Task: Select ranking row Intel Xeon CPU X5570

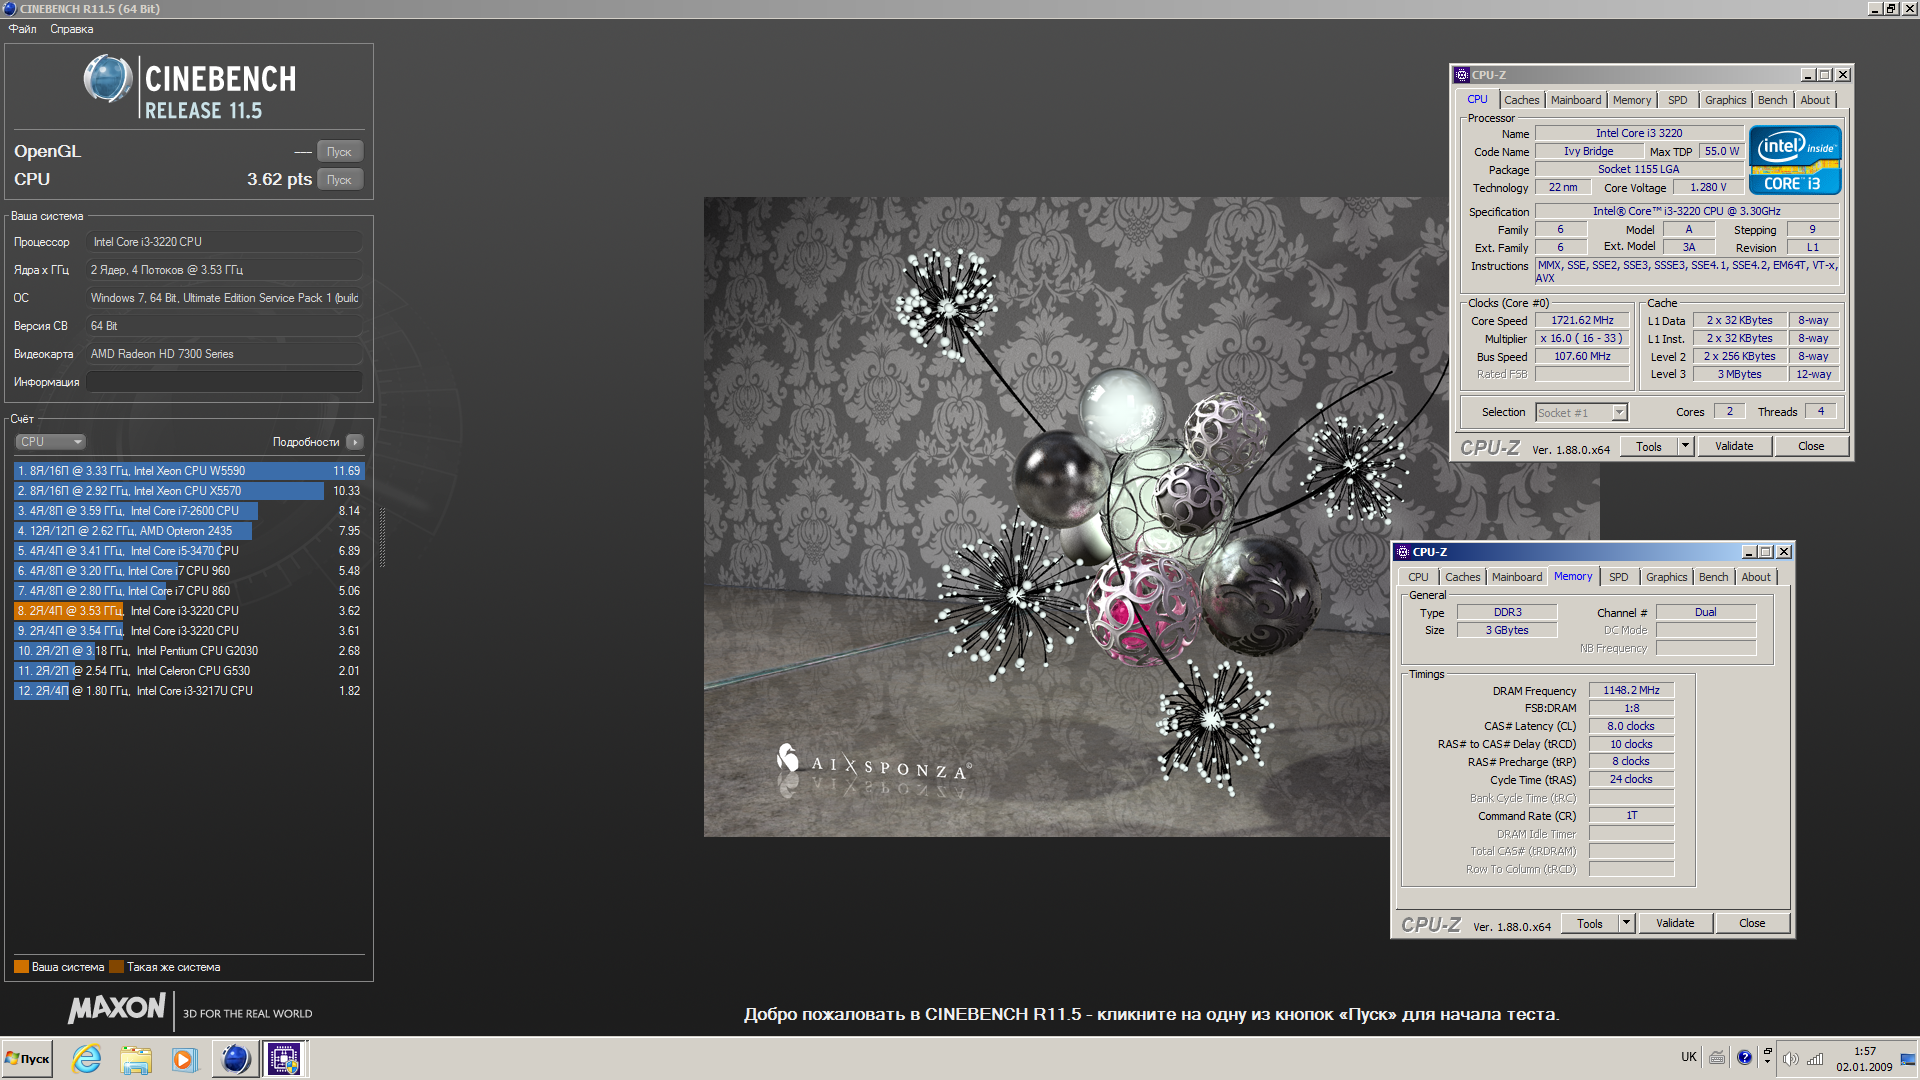Action: [189, 491]
